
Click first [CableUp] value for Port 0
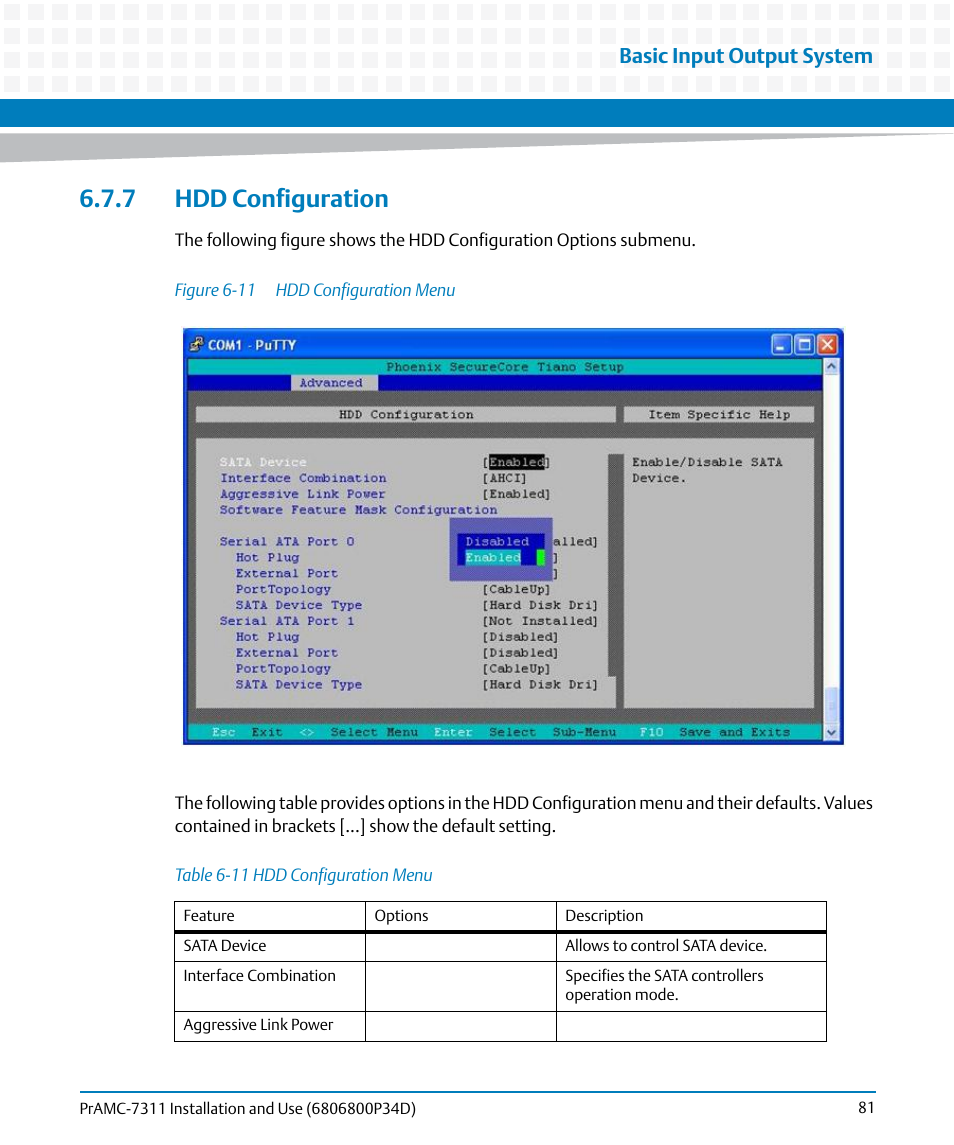[x=516, y=589]
